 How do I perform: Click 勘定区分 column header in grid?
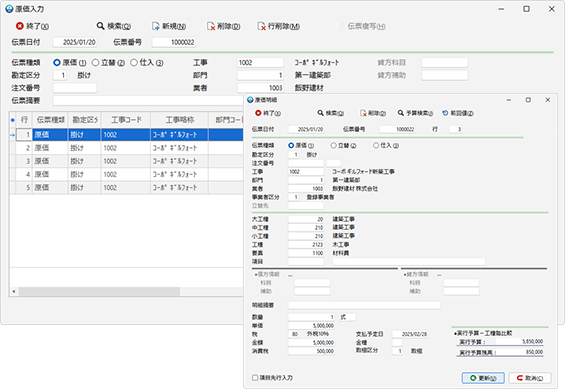click(85, 120)
